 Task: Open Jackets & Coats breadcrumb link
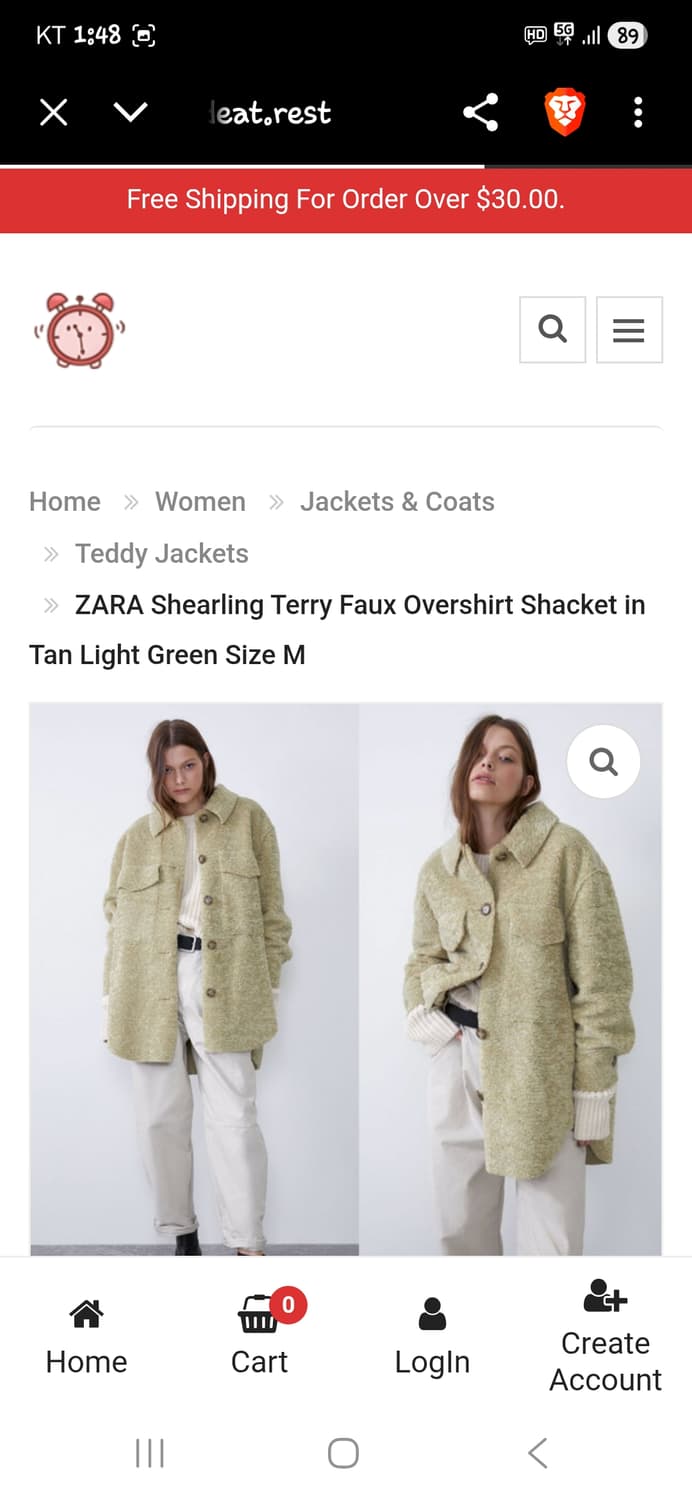click(397, 501)
